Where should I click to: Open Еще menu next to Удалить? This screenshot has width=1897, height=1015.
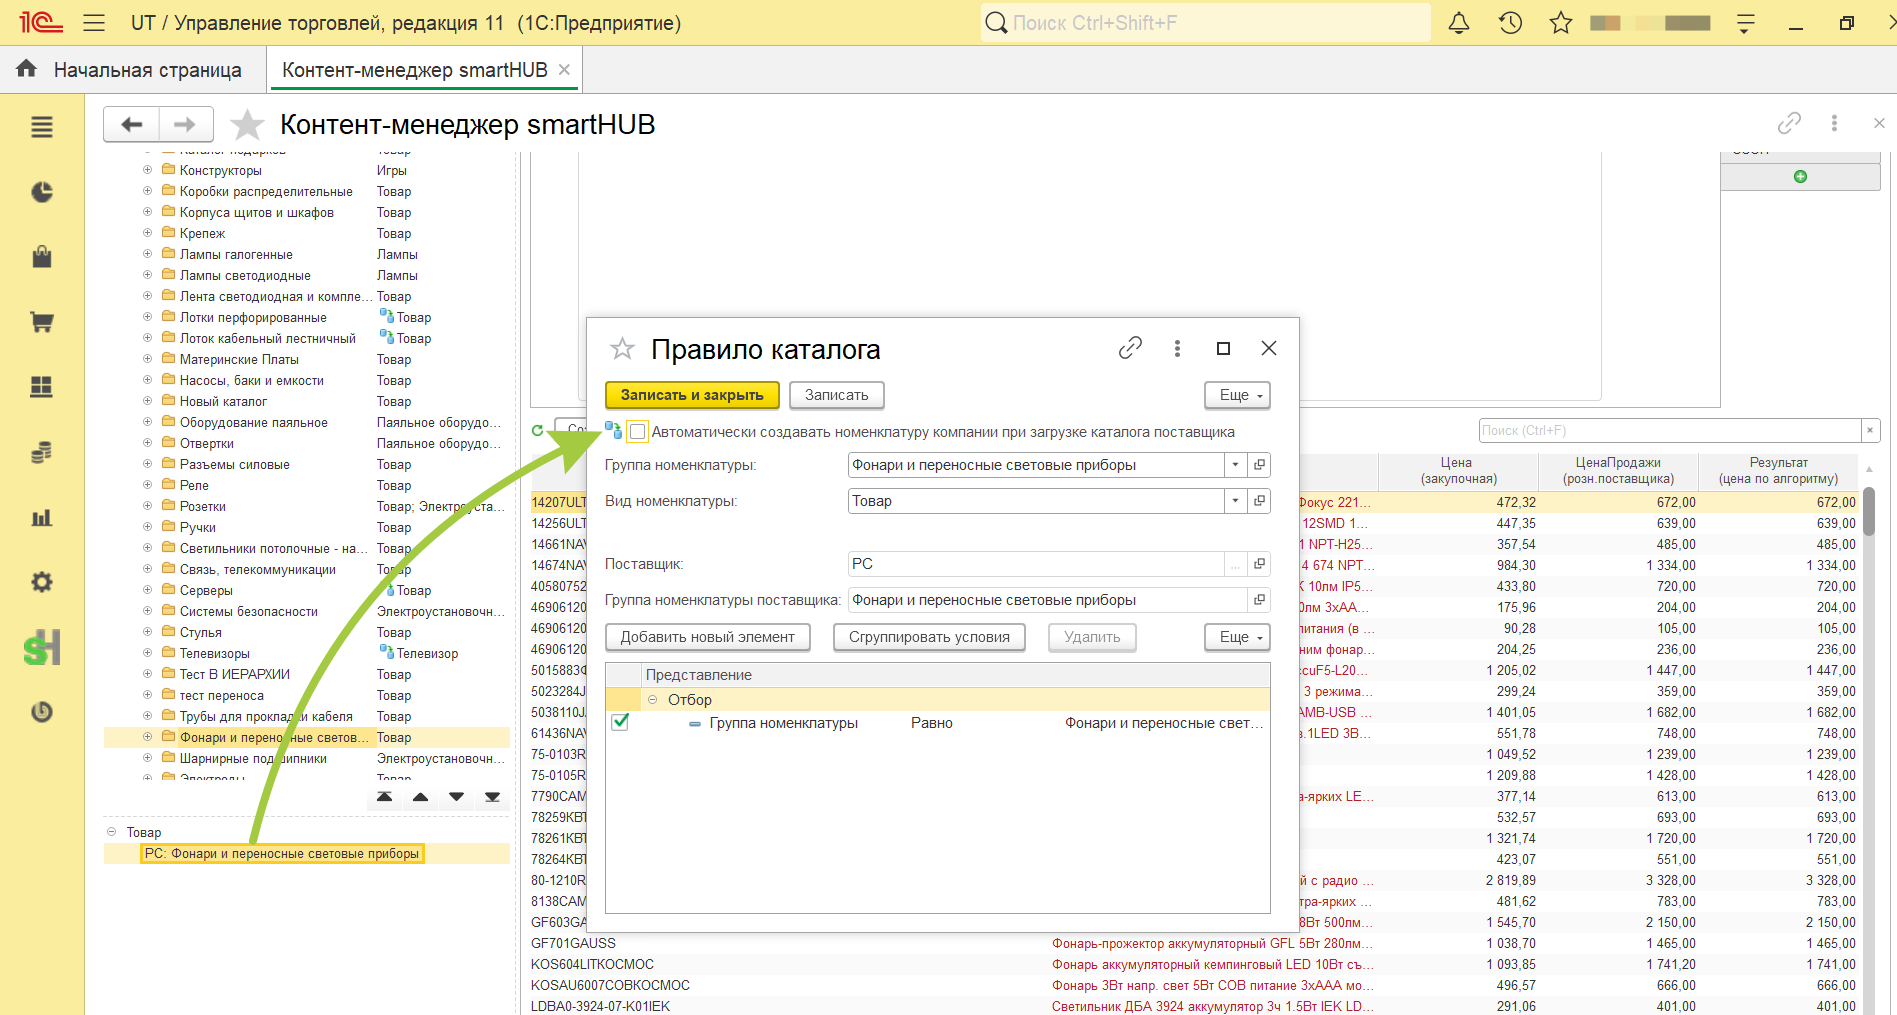[1238, 637]
